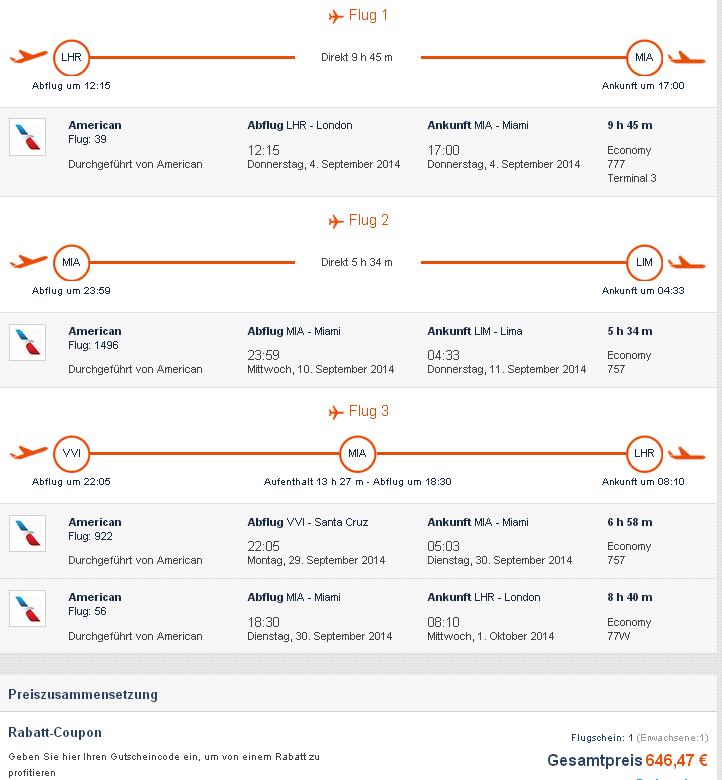This screenshot has height=780, width=722.
Task: Click the Flug 3 heading
Action: click(368, 411)
